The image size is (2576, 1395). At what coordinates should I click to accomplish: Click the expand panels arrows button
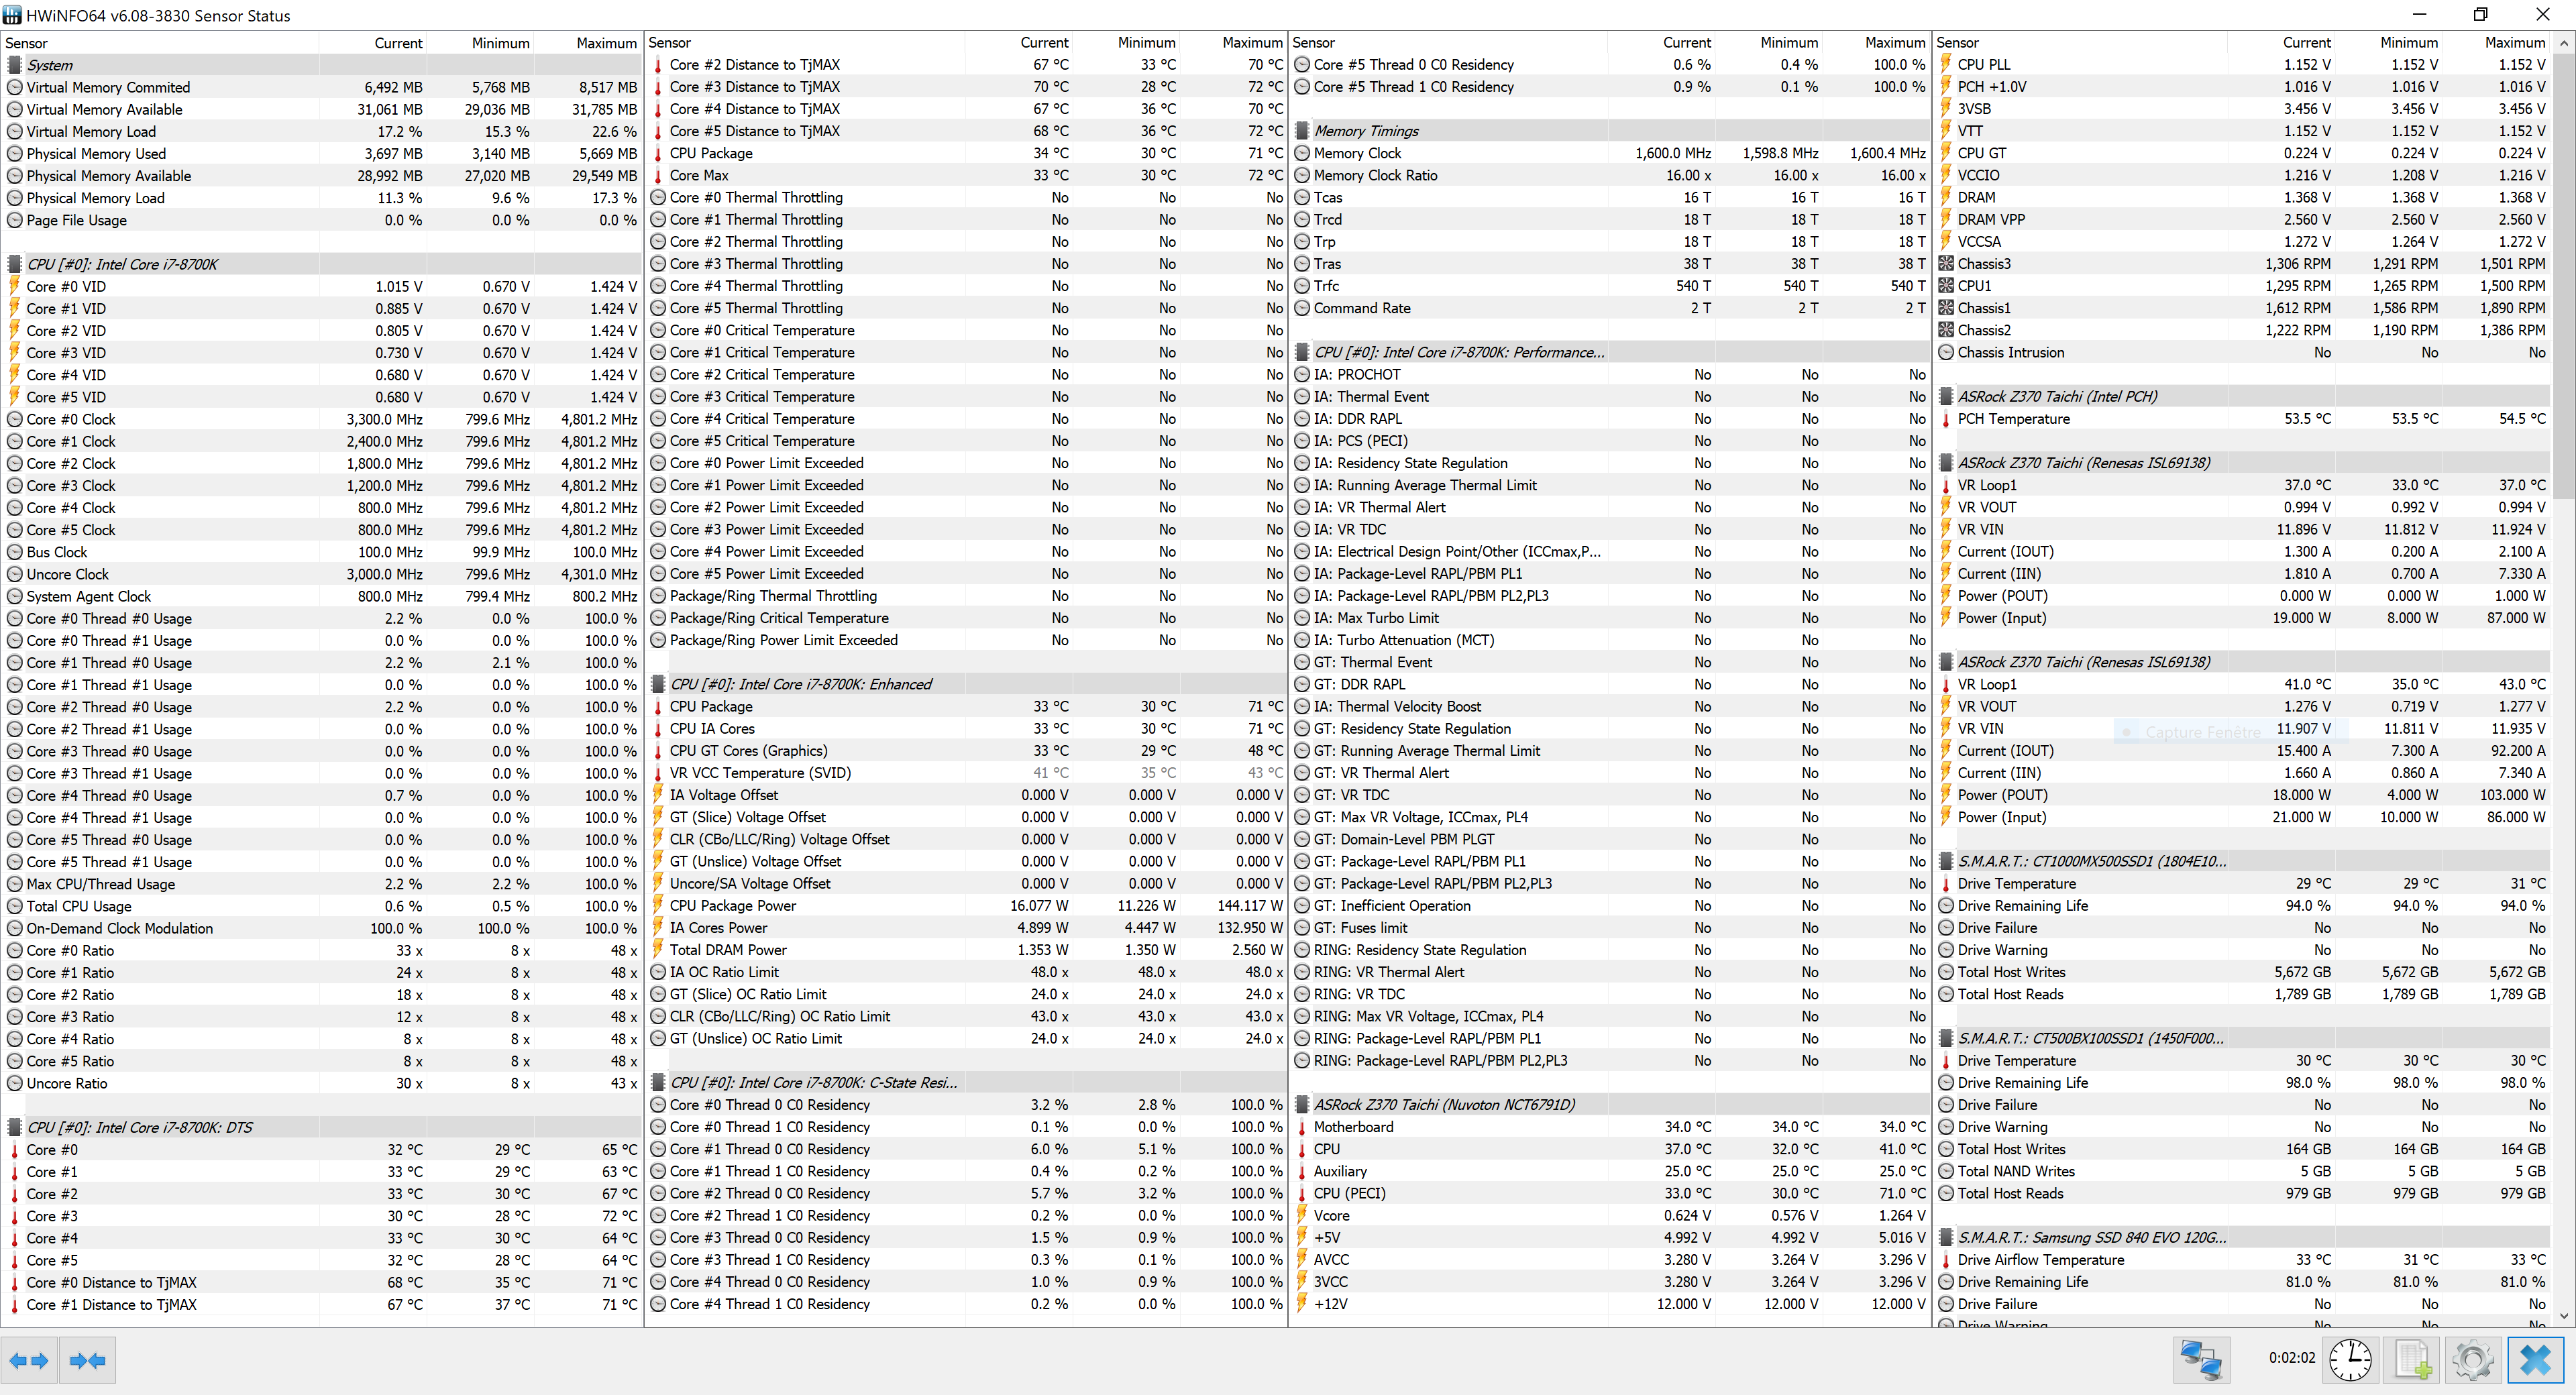28,1360
